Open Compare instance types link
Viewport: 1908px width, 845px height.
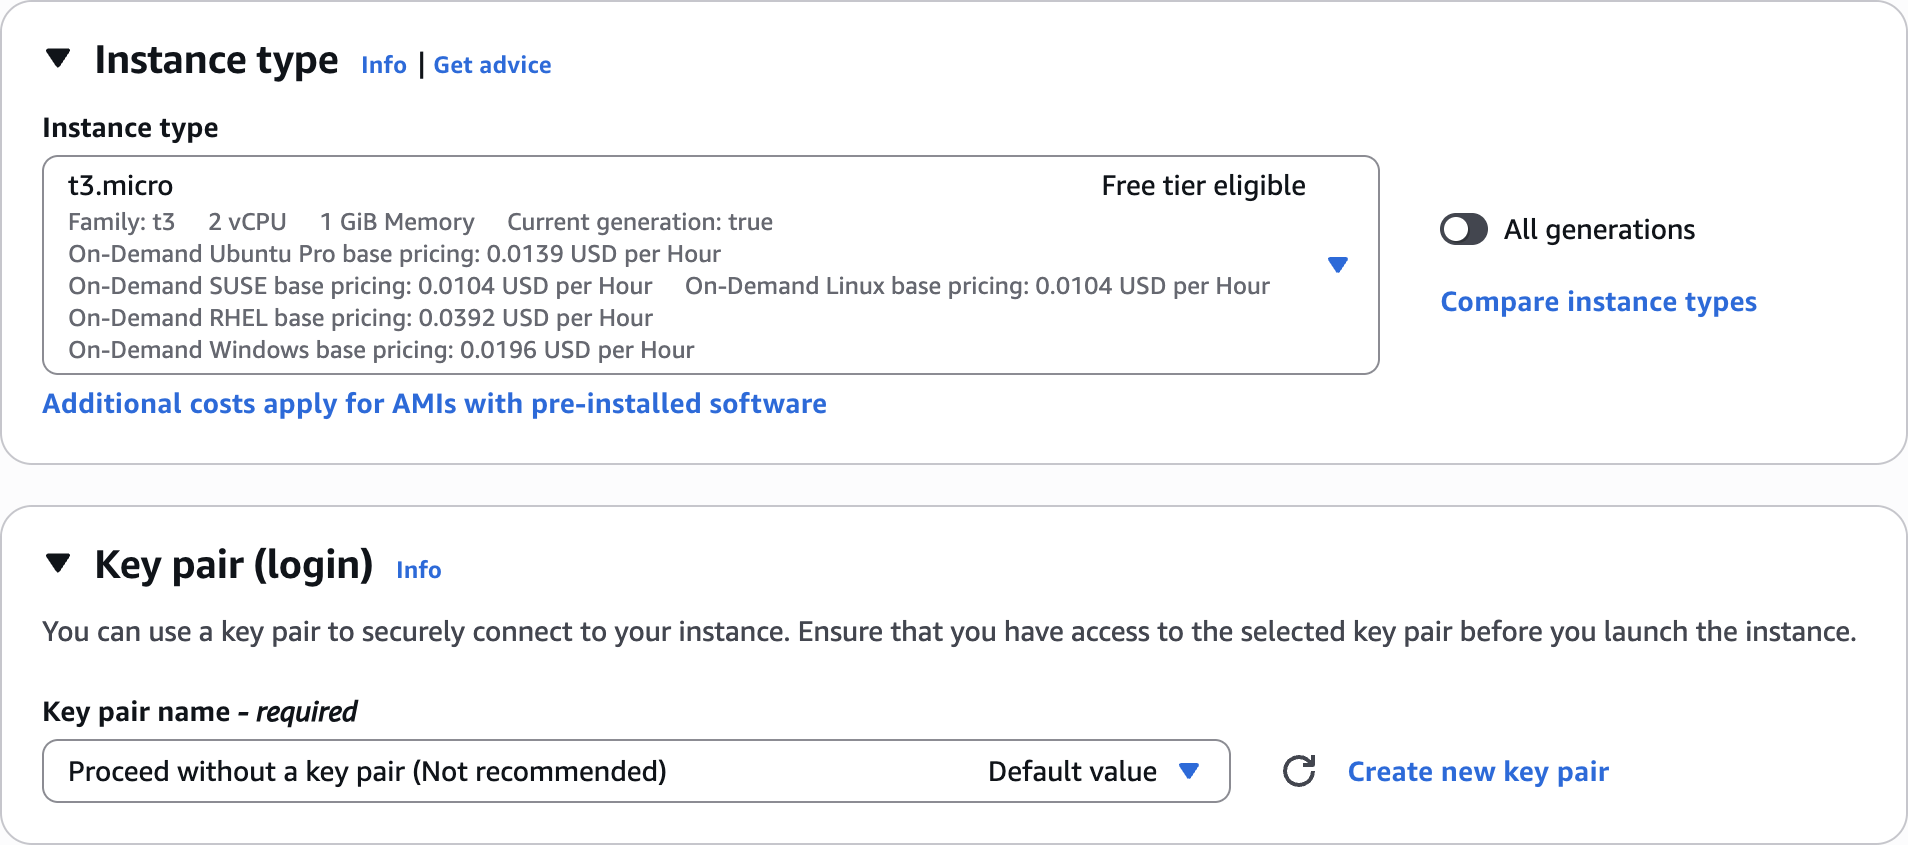(x=1598, y=302)
